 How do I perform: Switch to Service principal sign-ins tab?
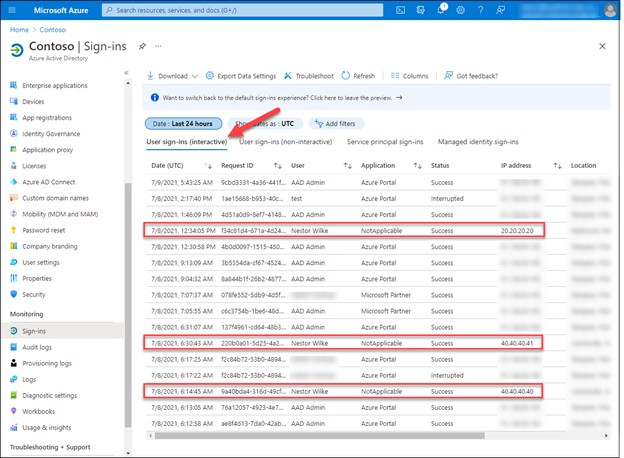pyautogui.click(x=385, y=142)
